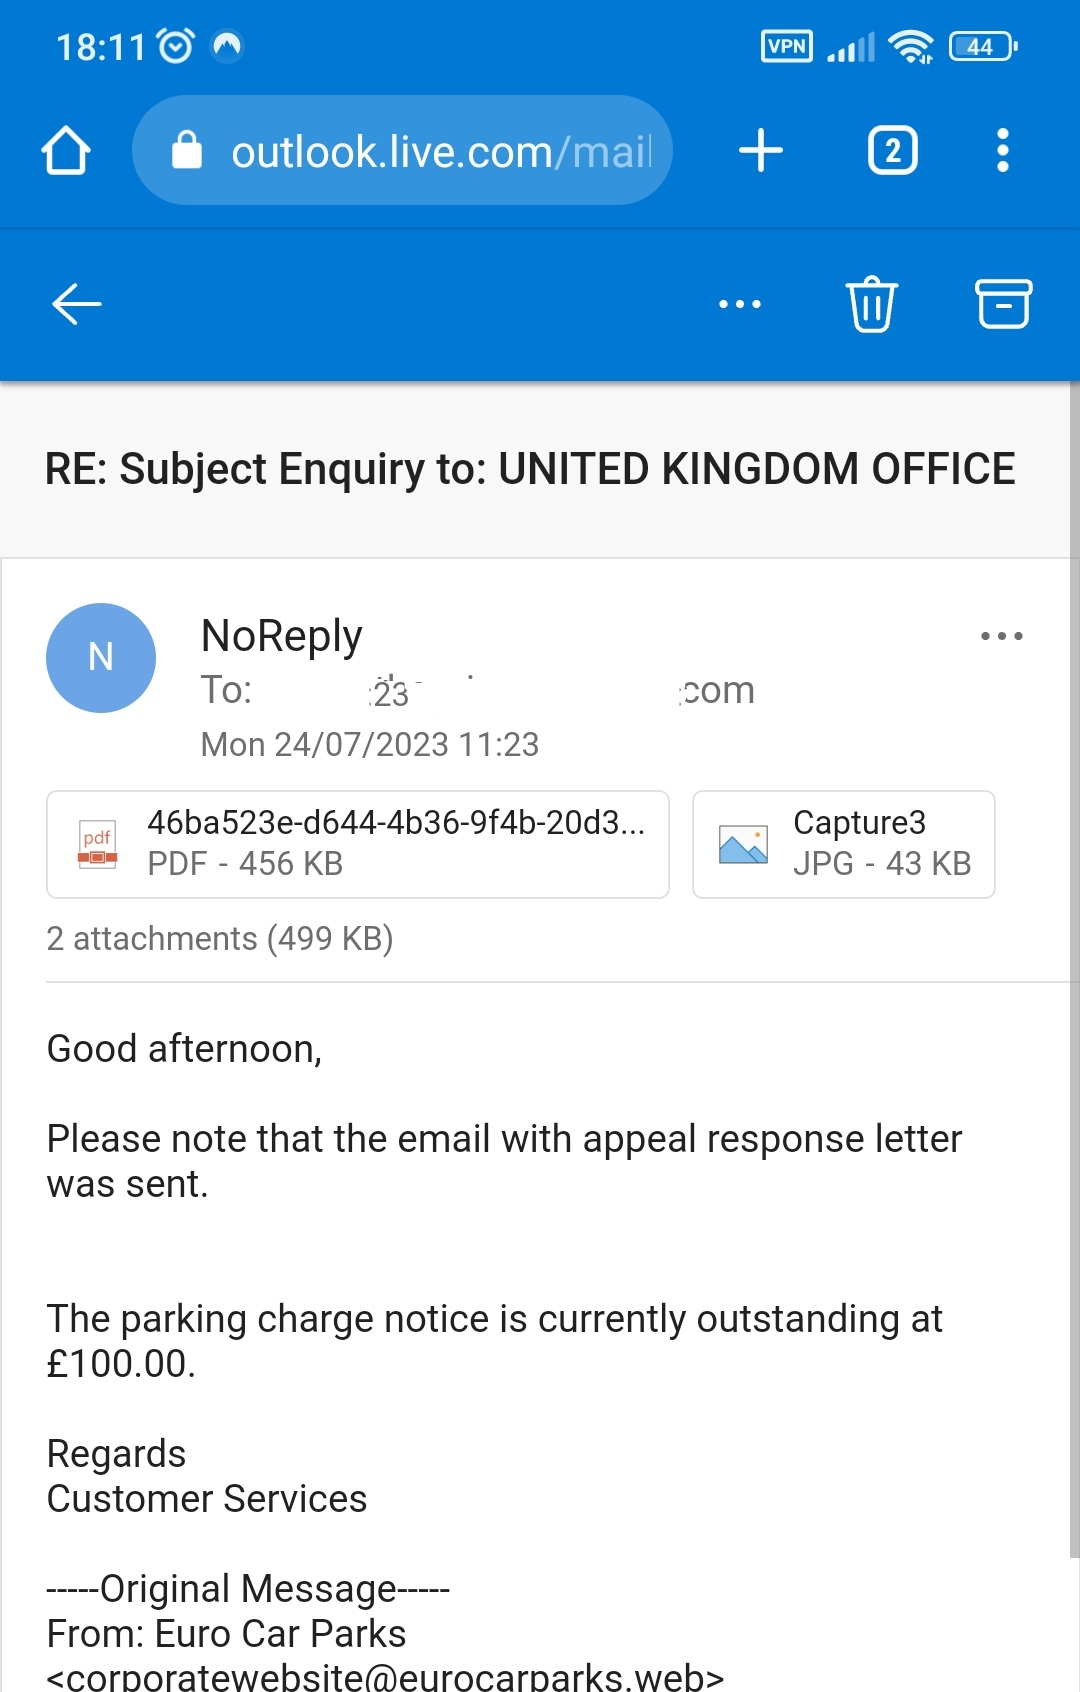Open the tab switcher showing 2 tabs
The width and height of the screenshot is (1080, 1692).
[892, 151]
